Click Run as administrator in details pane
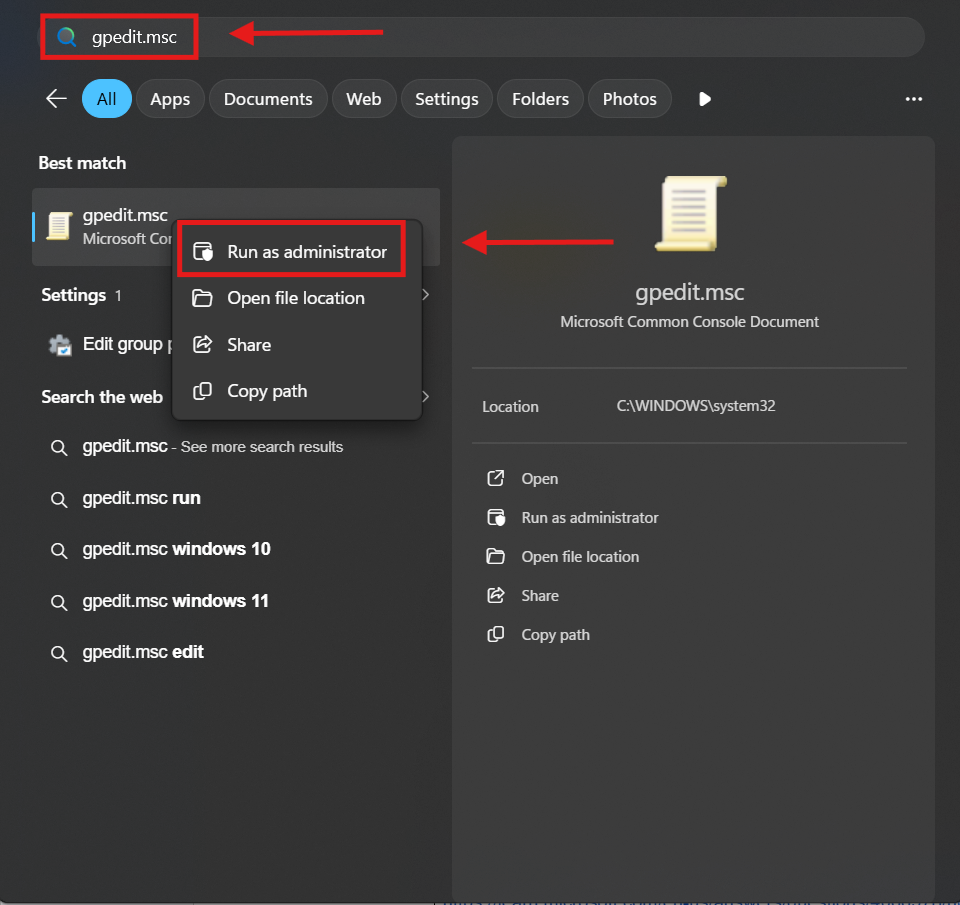The image size is (960, 905). point(590,518)
